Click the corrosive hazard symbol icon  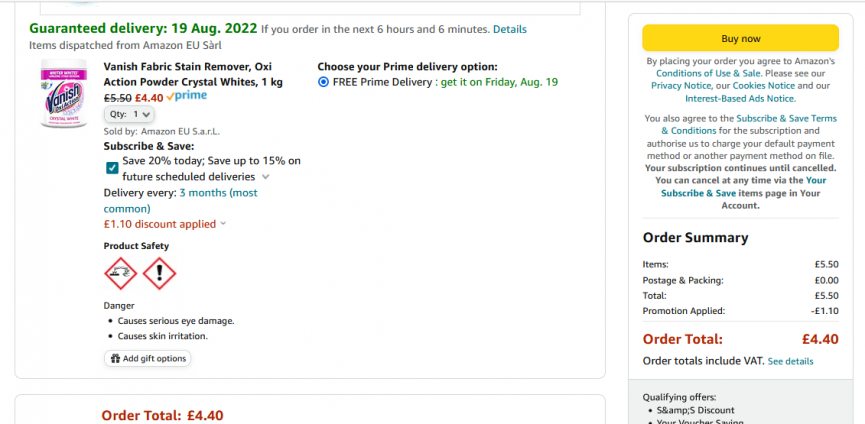point(121,273)
